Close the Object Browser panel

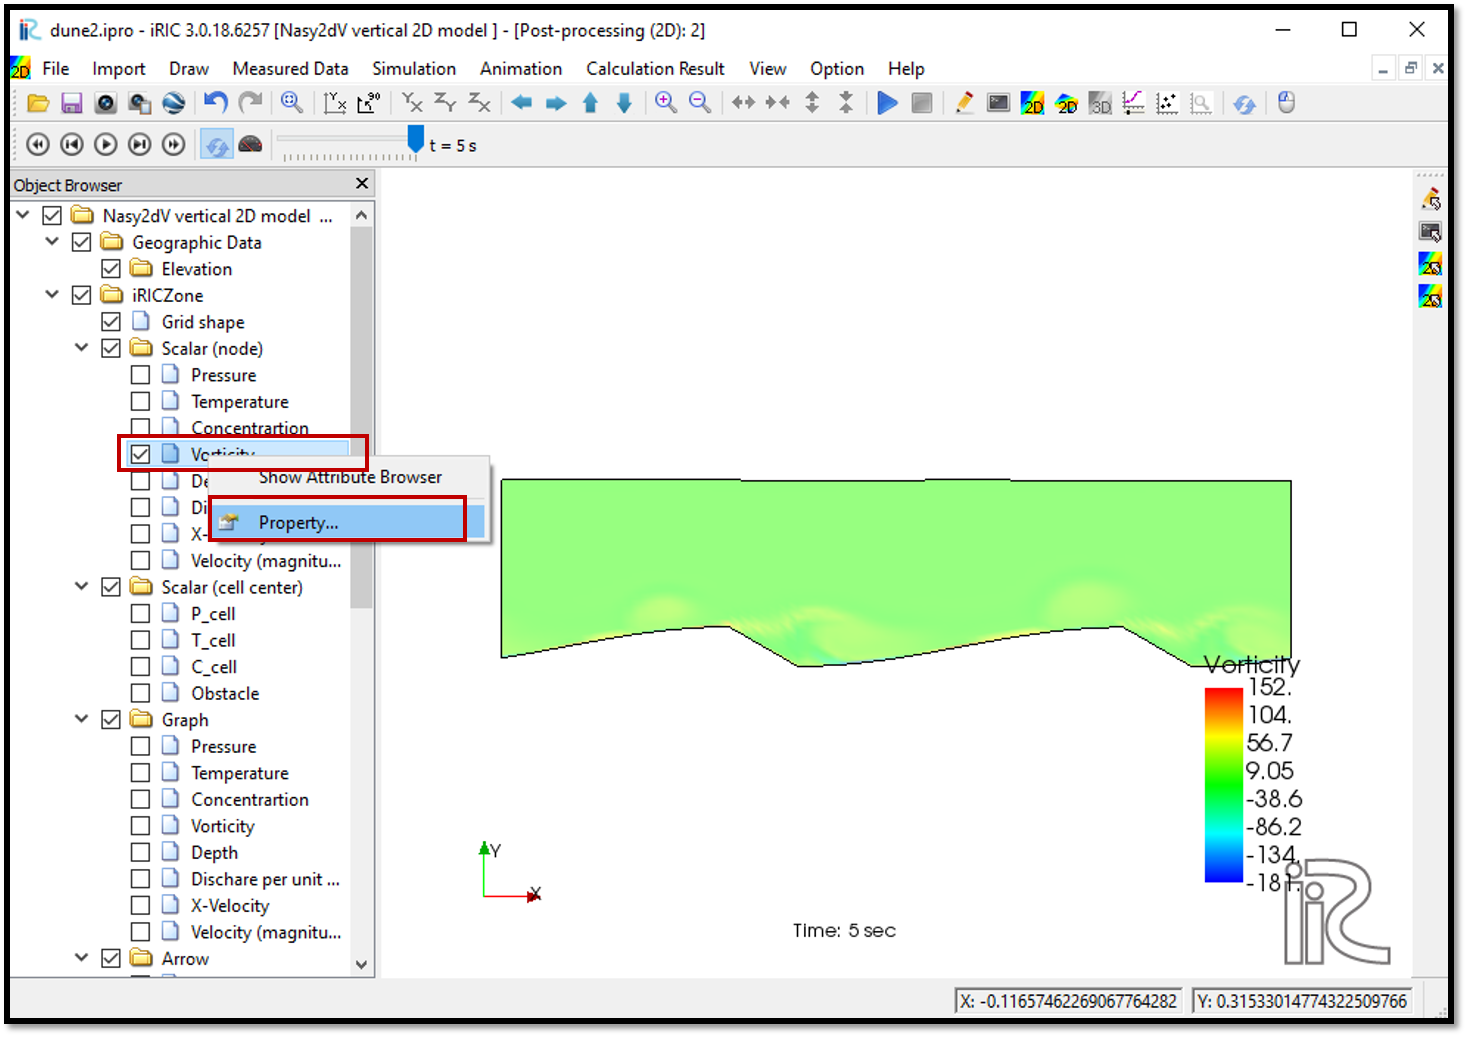coord(362,184)
